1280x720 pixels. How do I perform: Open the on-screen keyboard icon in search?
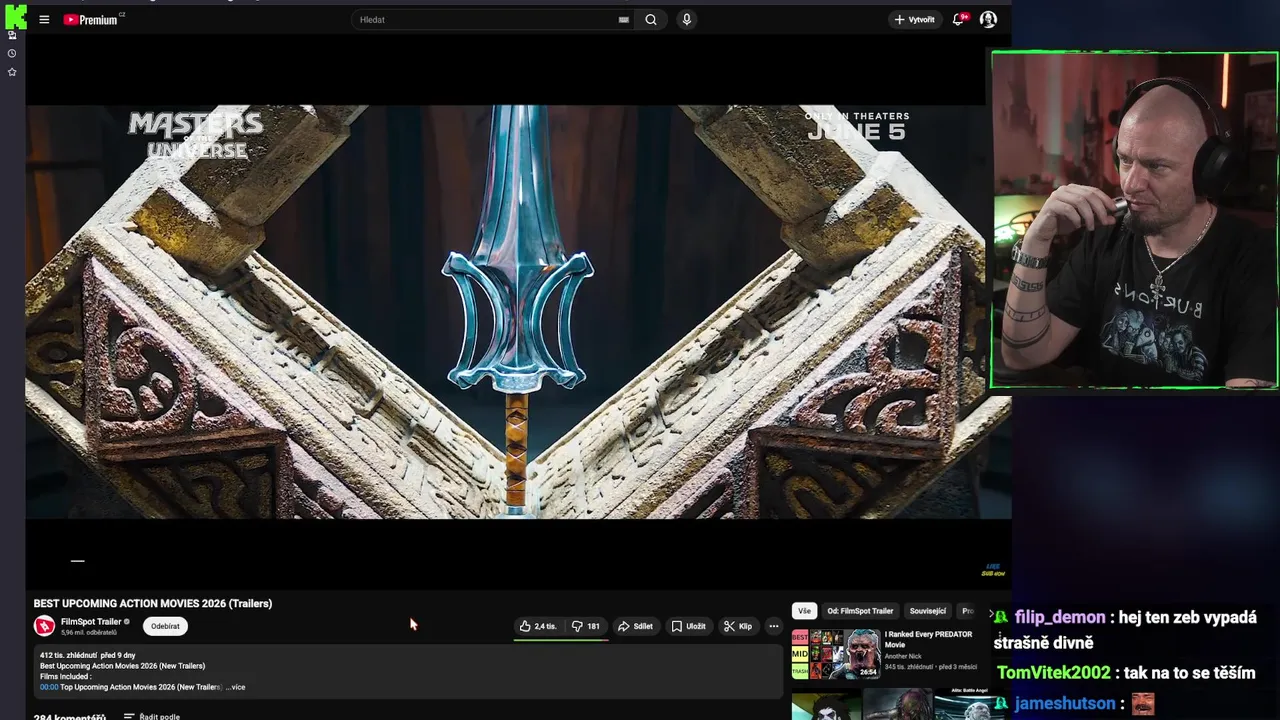click(624, 19)
